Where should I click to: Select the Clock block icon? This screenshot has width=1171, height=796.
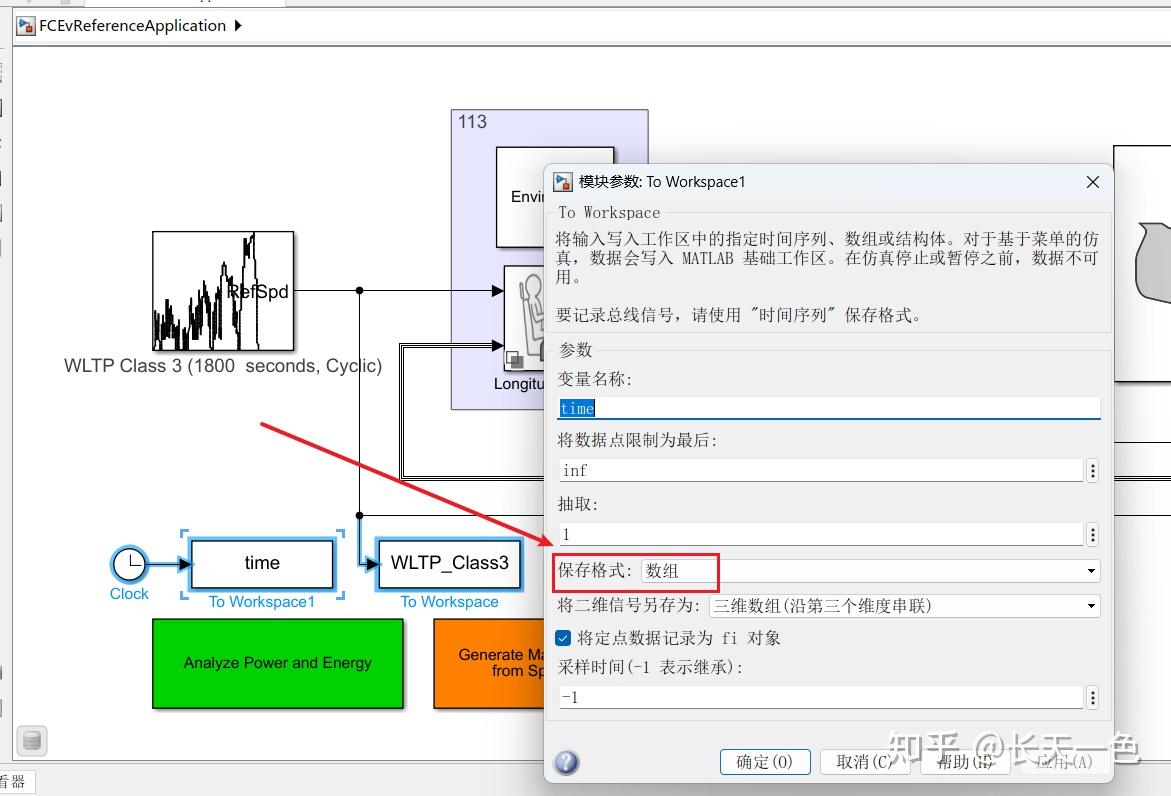(x=129, y=563)
